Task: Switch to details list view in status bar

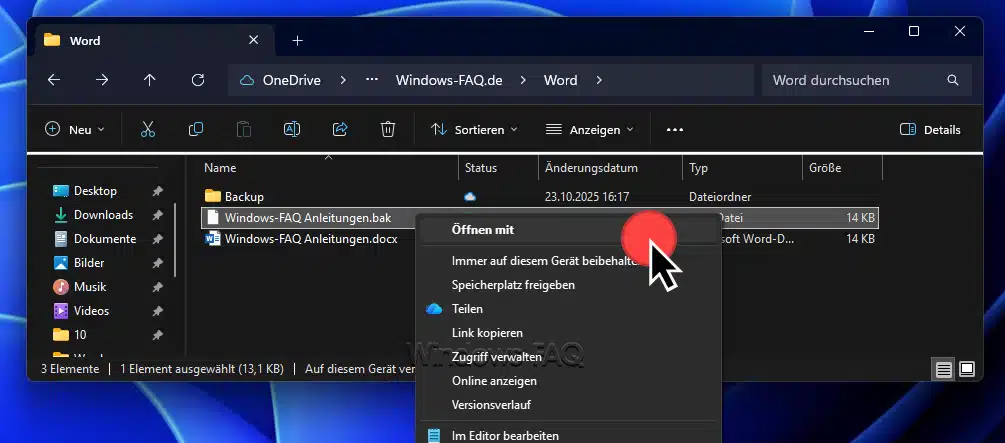Action: (x=943, y=369)
